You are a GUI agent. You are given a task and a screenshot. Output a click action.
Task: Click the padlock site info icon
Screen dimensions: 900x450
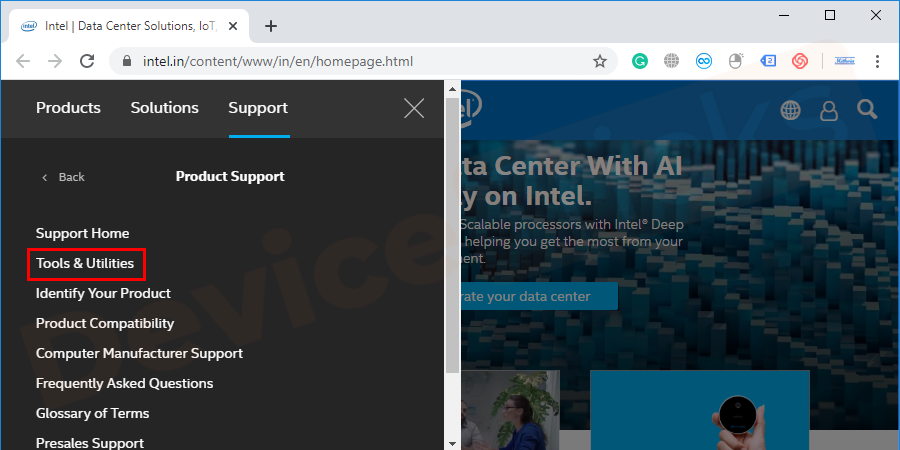pyautogui.click(x=127, y=61)
